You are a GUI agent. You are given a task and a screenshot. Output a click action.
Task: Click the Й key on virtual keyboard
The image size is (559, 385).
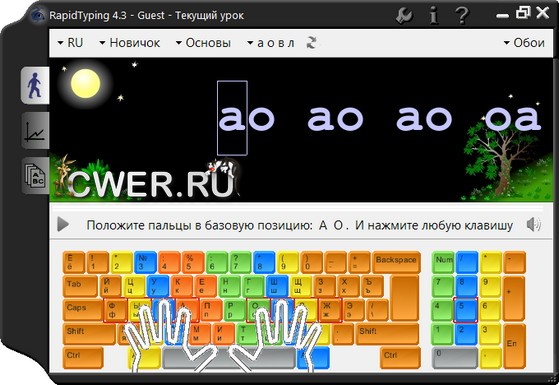click(111, 286)
